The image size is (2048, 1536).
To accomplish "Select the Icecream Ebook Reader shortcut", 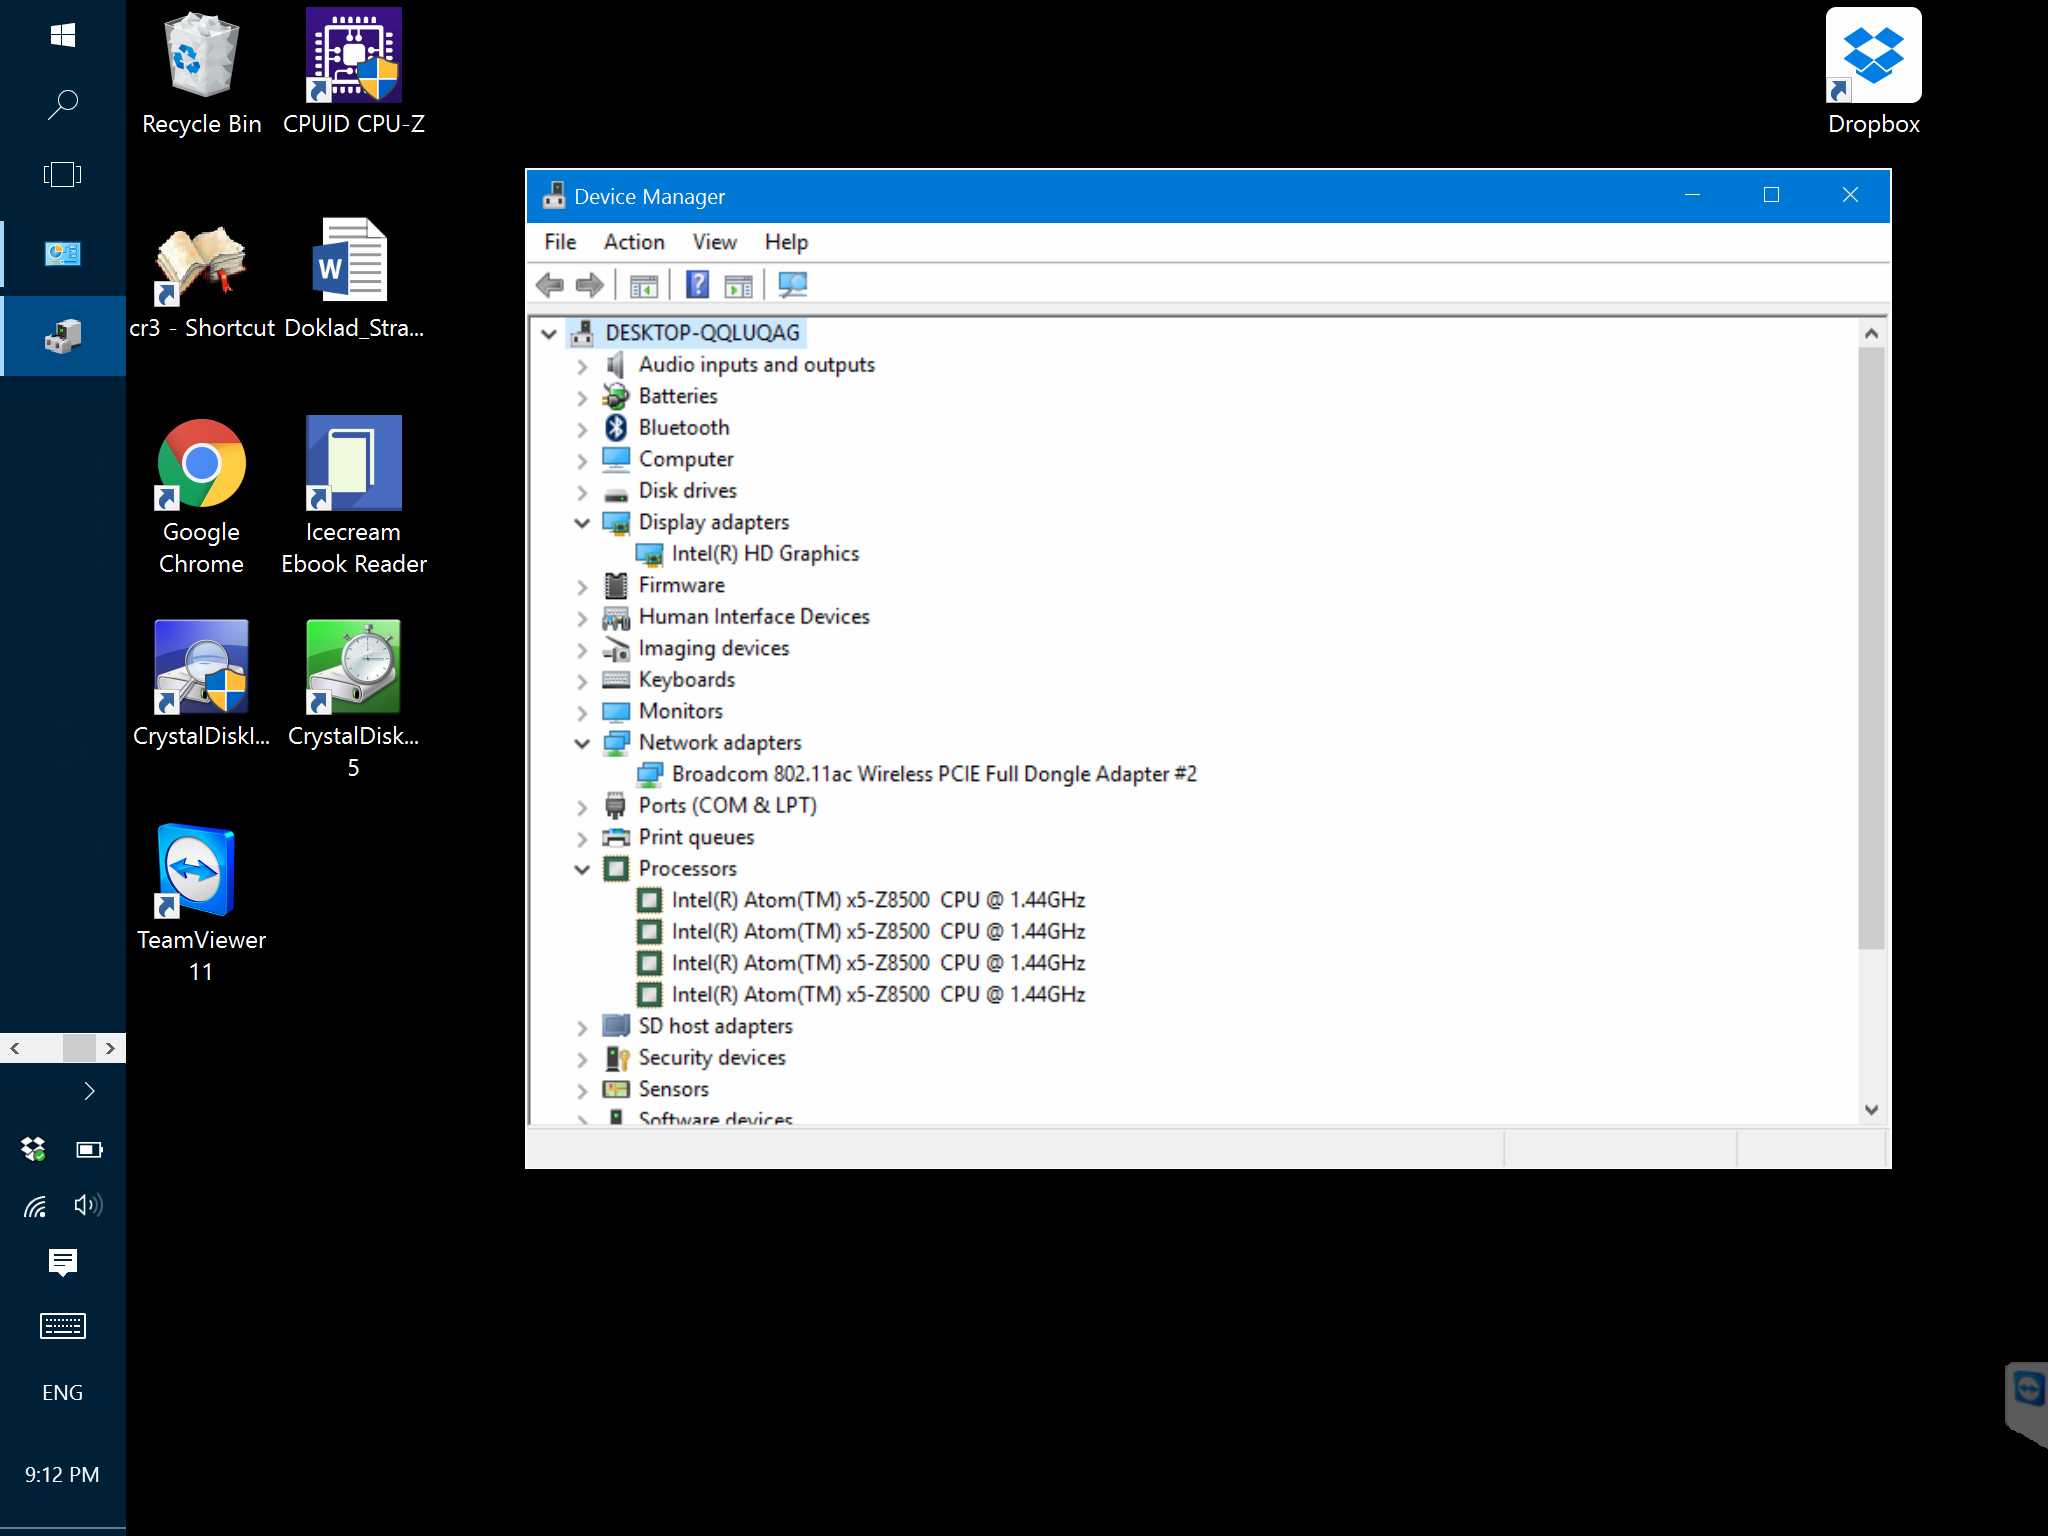I will coord(354,498).
